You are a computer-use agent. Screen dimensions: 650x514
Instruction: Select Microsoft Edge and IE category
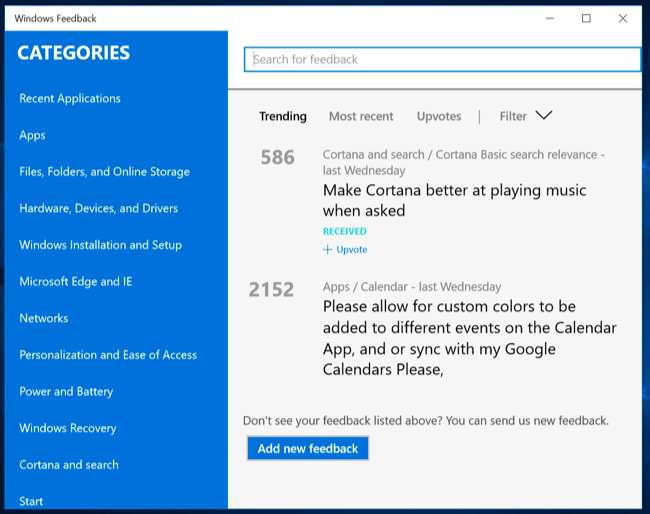click(x=76, y=282)
